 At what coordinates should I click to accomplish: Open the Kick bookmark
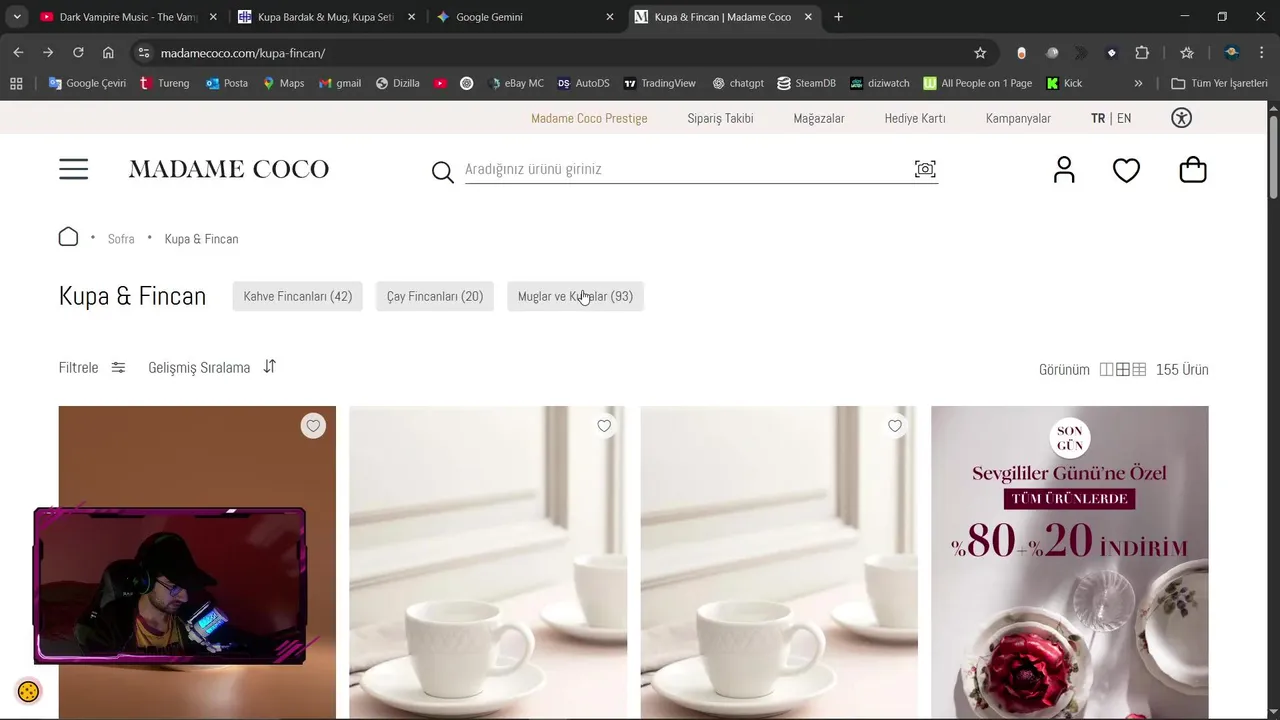tap(1064, 83)
